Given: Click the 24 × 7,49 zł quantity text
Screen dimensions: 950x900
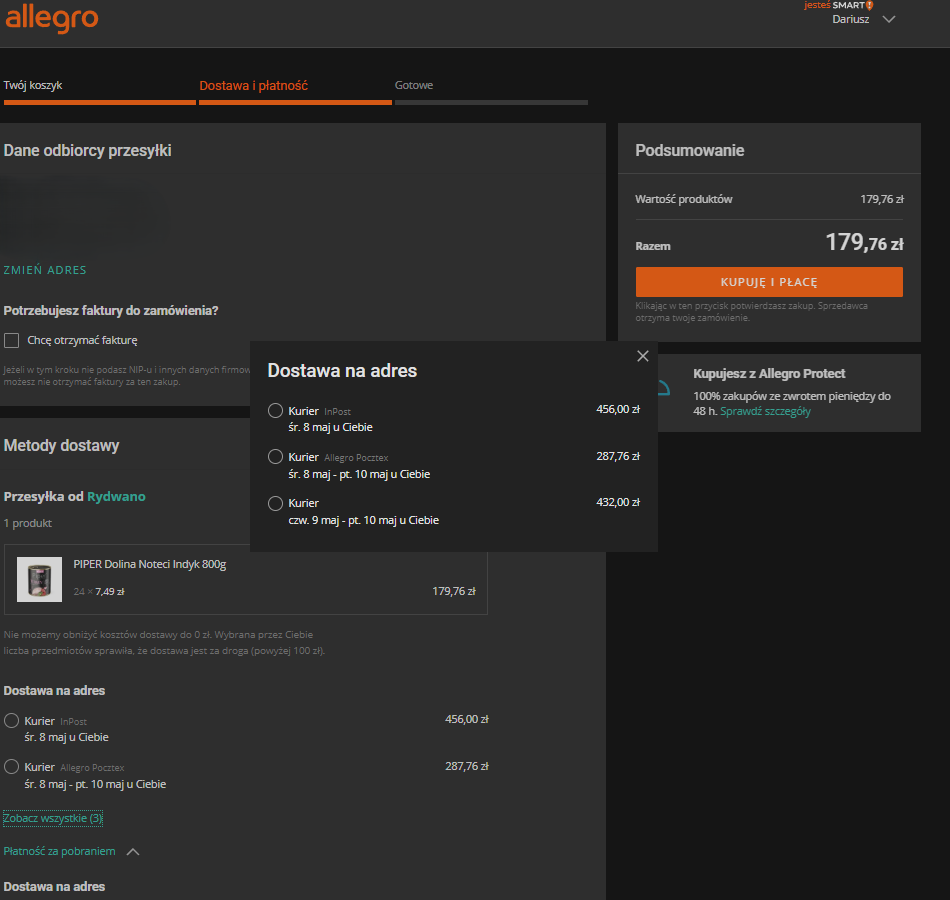Looking at the screenshot, I should (99, 592).
